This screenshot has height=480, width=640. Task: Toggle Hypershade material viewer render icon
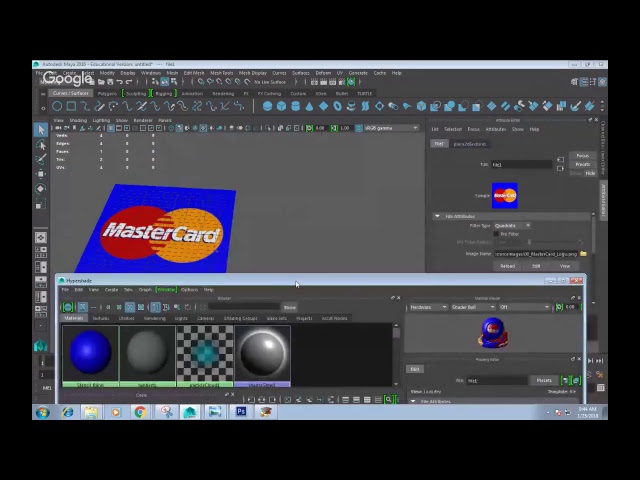[559, 307]
